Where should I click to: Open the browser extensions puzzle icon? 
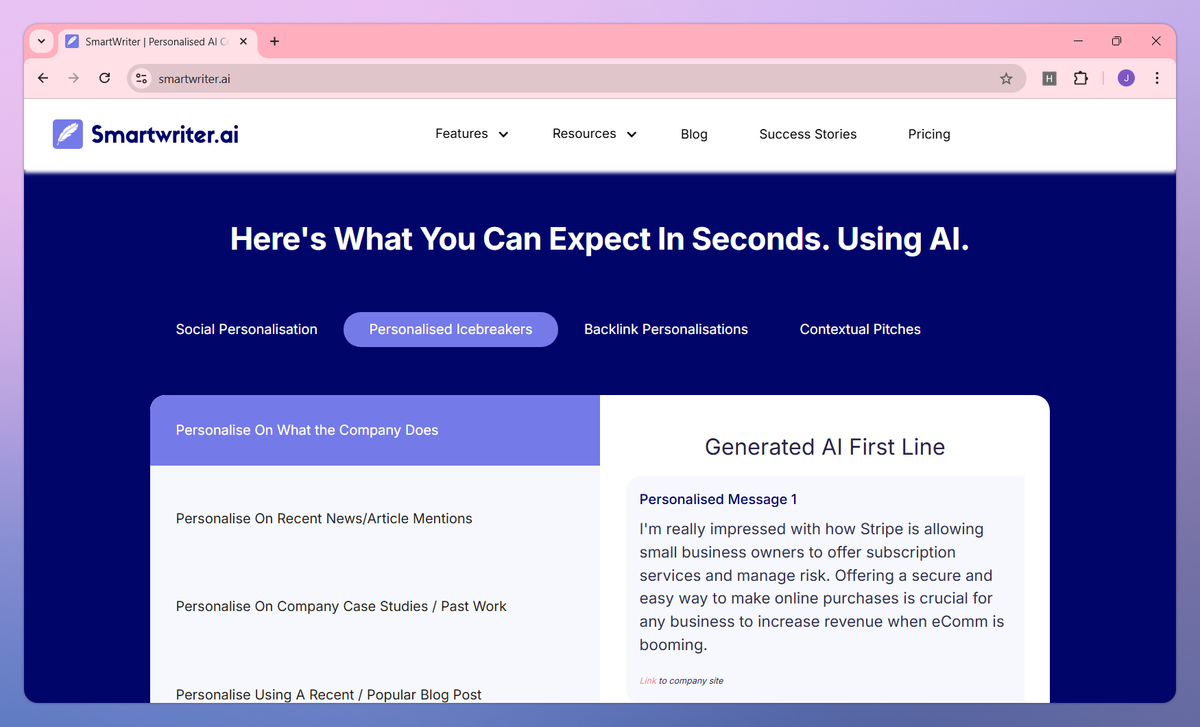tap(1081, 77)
